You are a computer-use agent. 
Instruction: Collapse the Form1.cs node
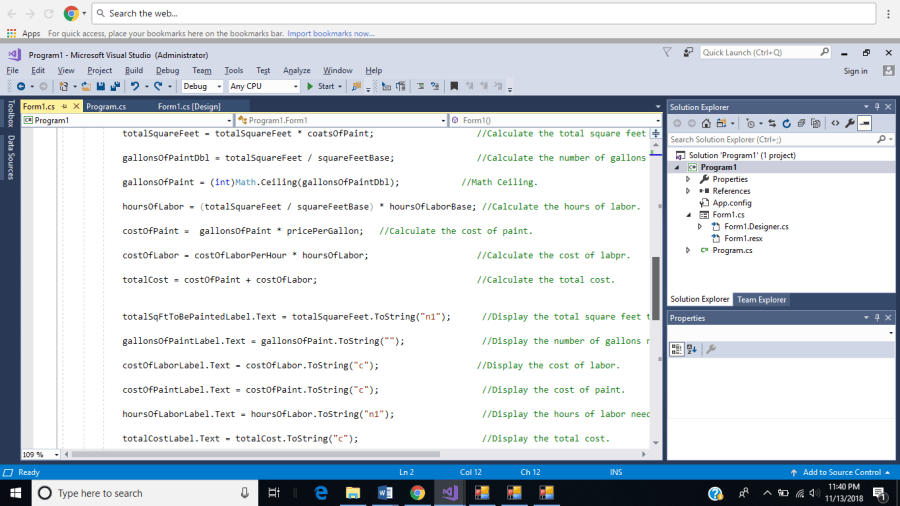pos(688,215)
